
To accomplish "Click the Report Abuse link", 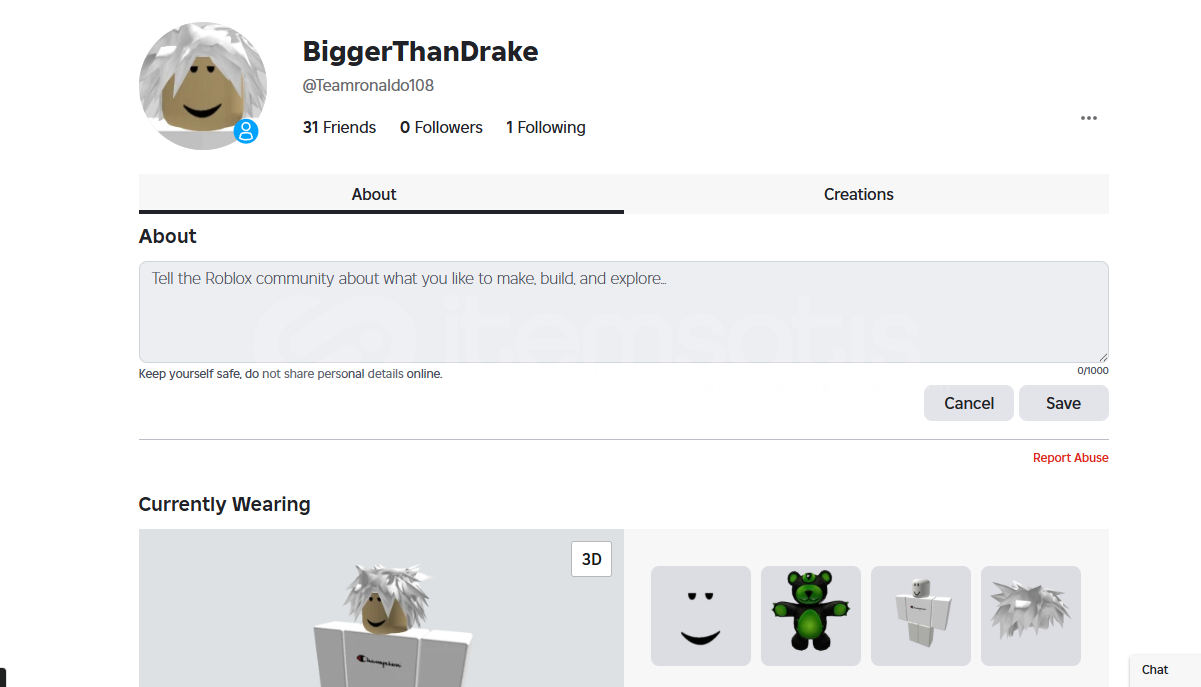I will [x=1070, y=458].
